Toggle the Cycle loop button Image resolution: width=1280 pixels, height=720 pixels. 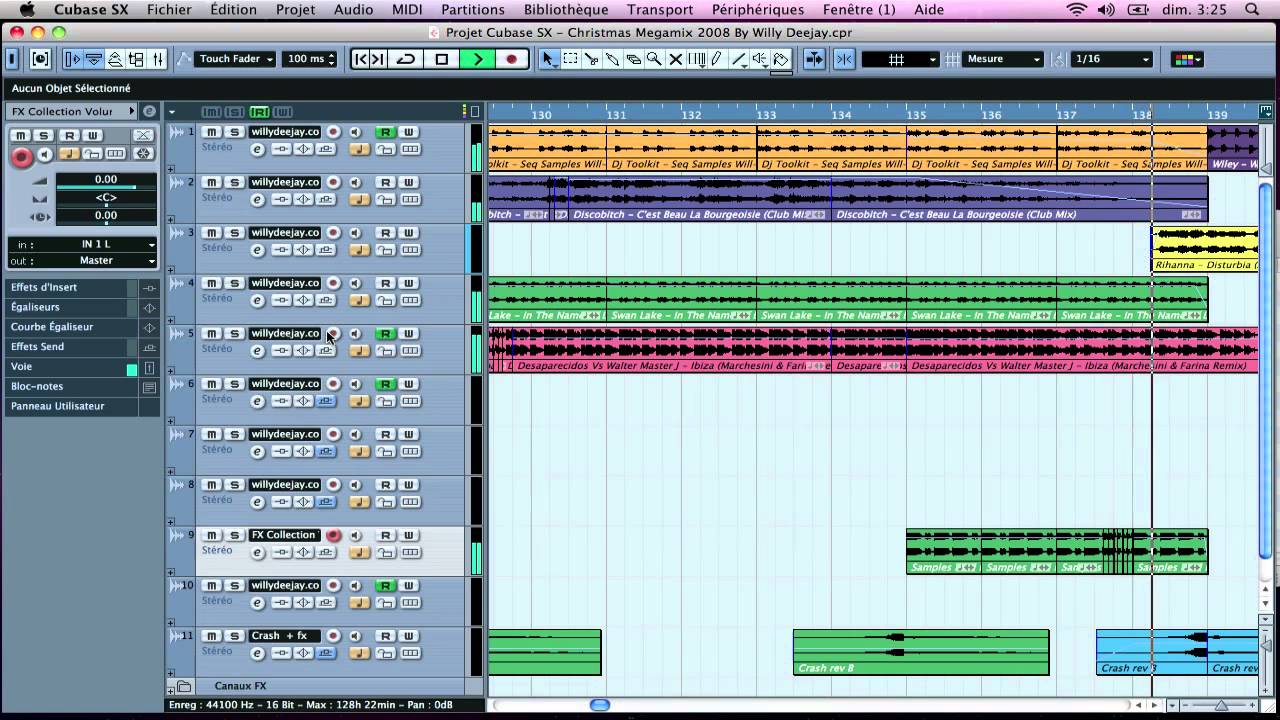(x=405, y=59)
